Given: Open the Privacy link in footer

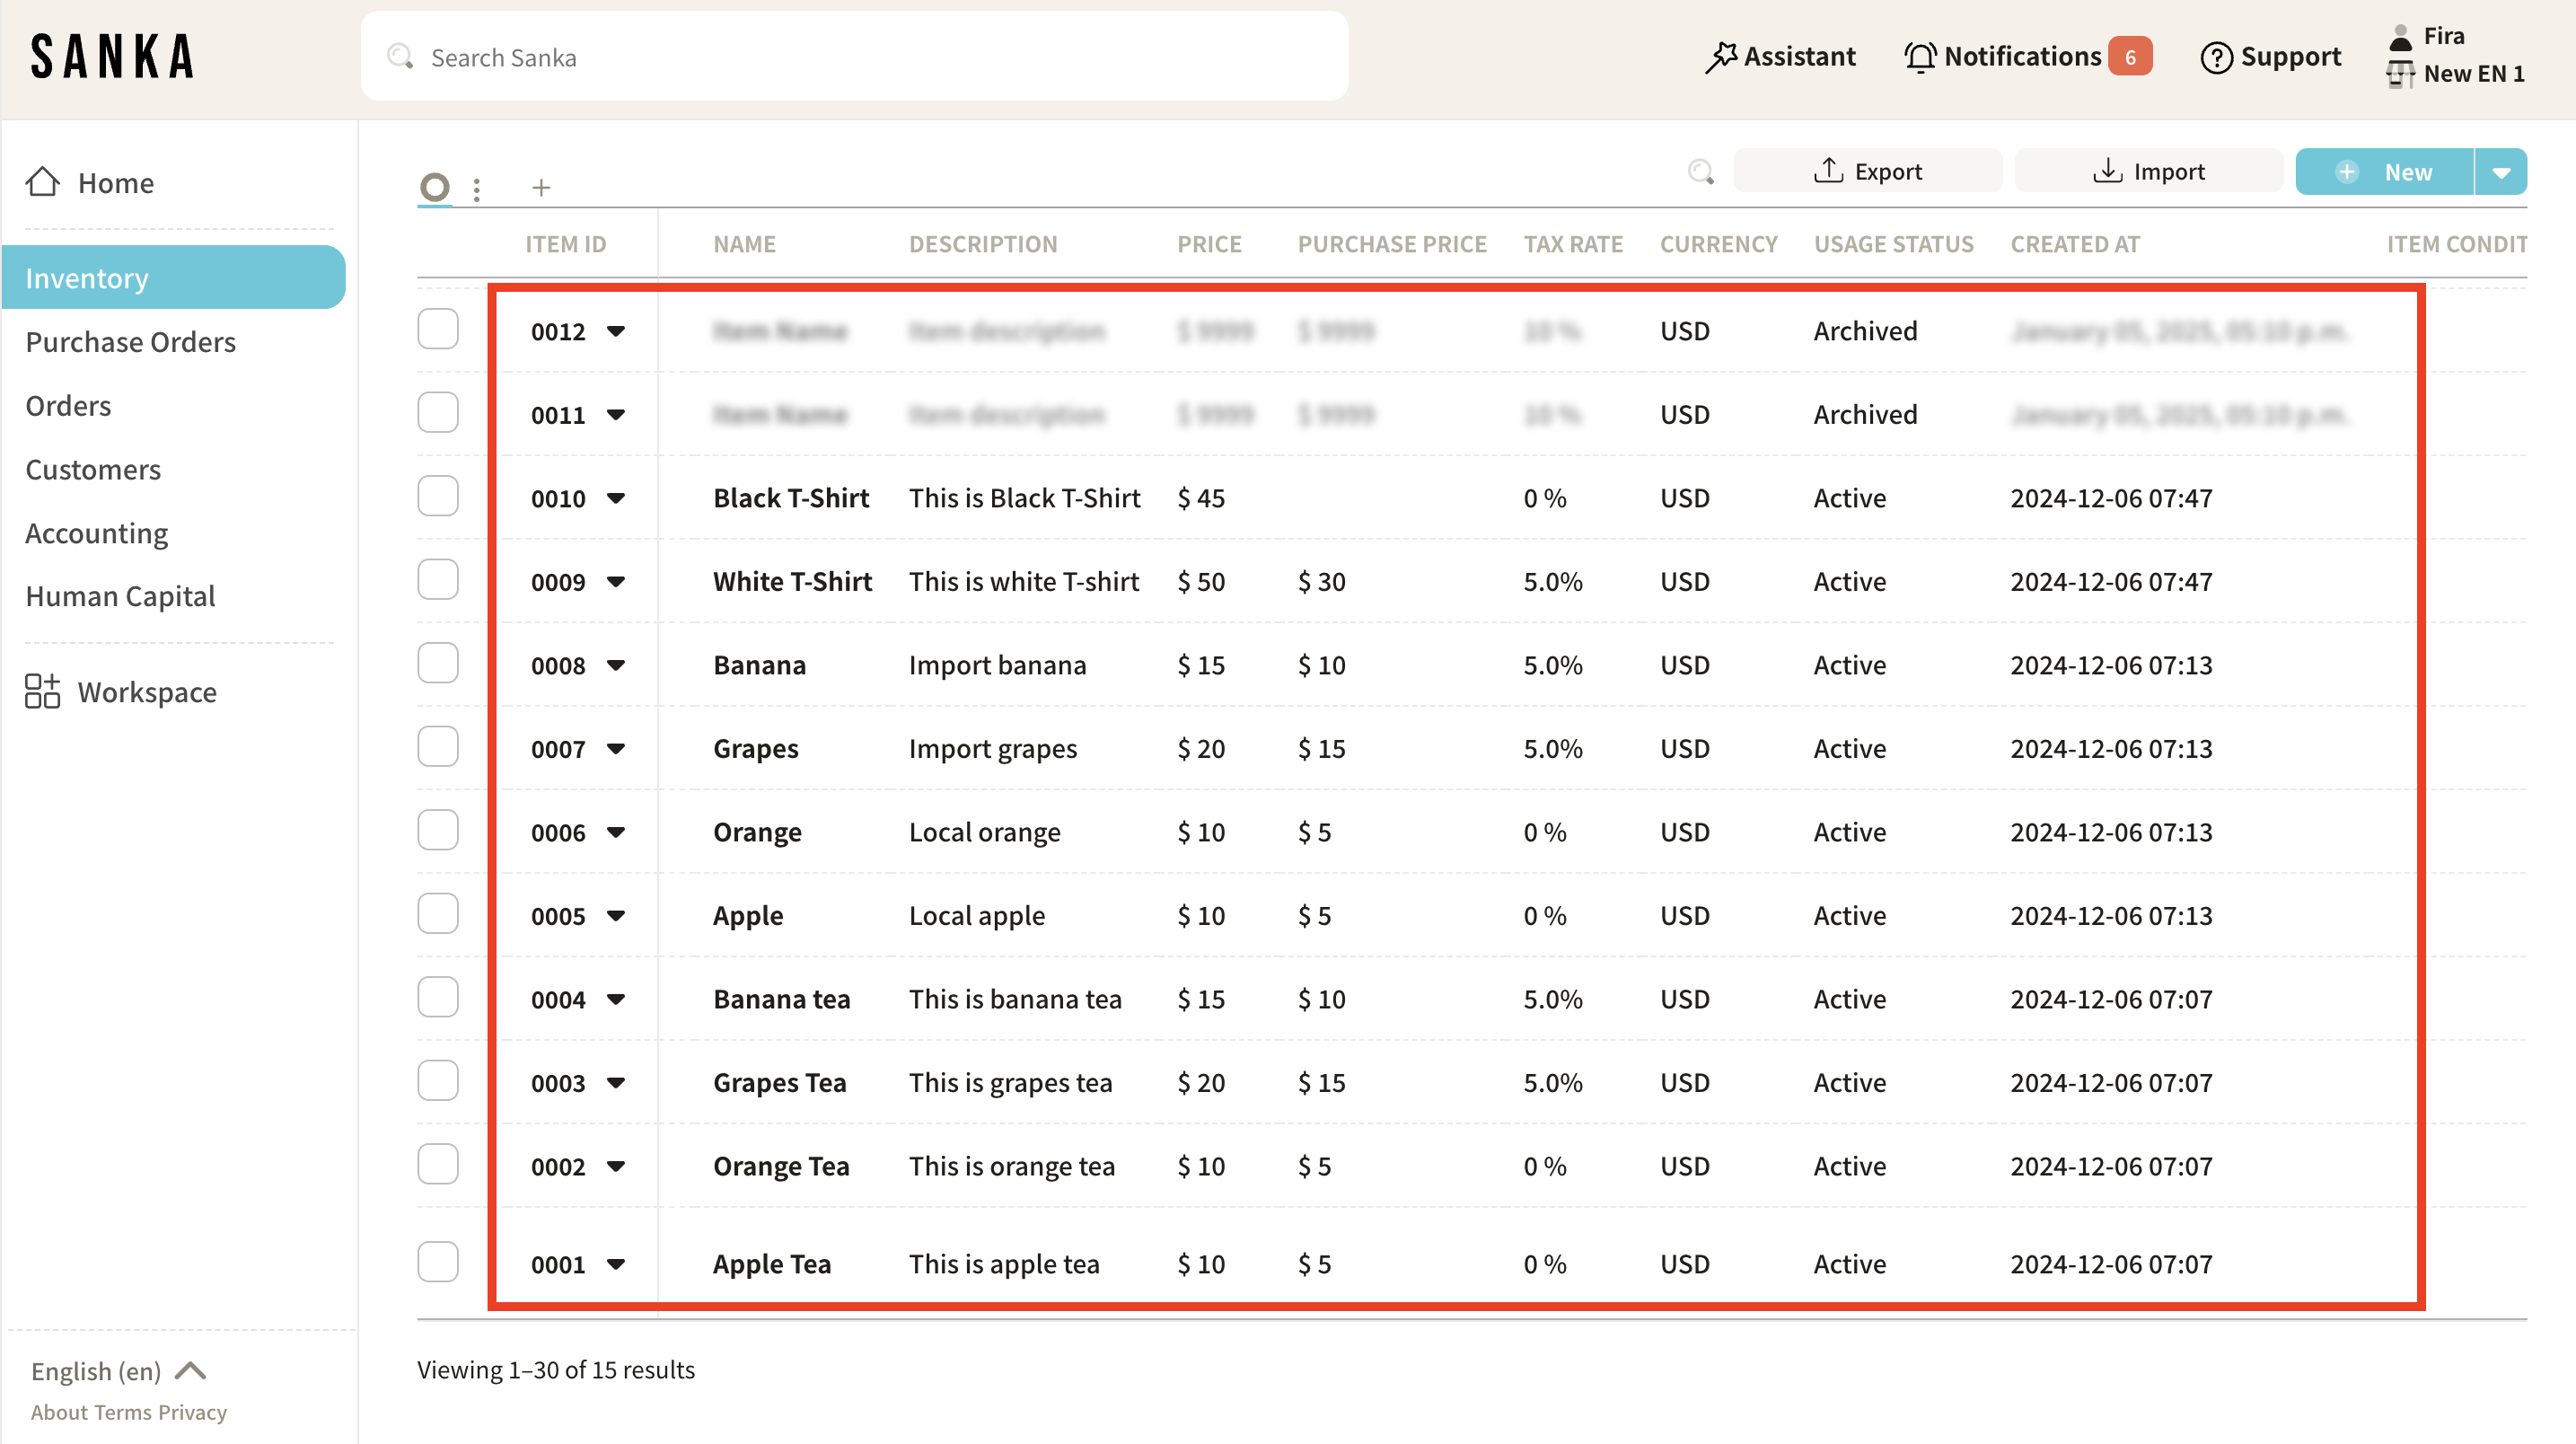Looking at the screenshot, I should 192,1412.
